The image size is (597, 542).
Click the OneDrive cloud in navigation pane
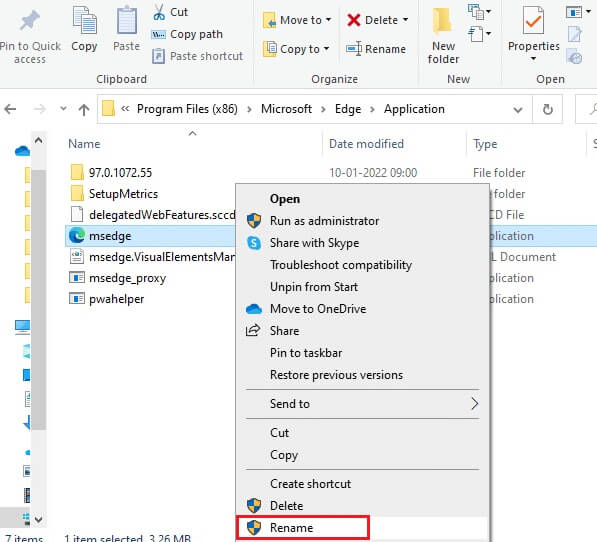pos(22,151)
